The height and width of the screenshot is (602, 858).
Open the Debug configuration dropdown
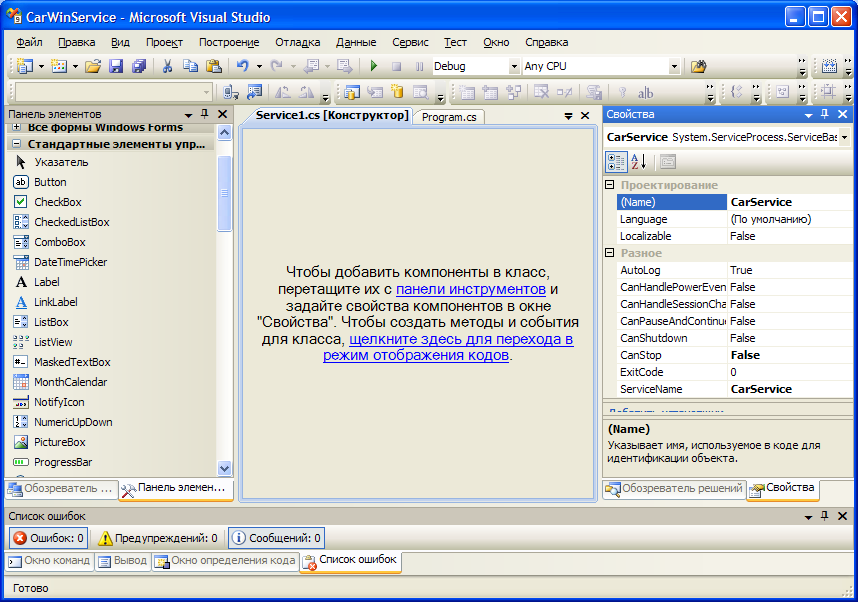[x=514, y=66]
